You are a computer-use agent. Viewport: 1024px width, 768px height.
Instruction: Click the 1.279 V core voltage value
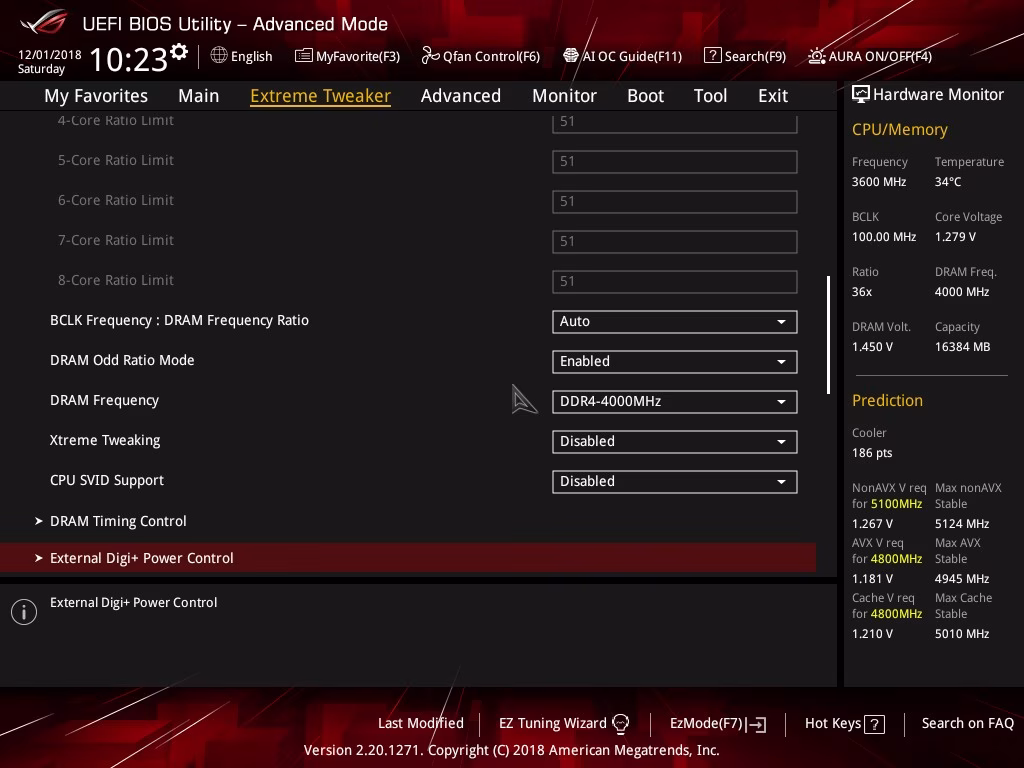955,236
